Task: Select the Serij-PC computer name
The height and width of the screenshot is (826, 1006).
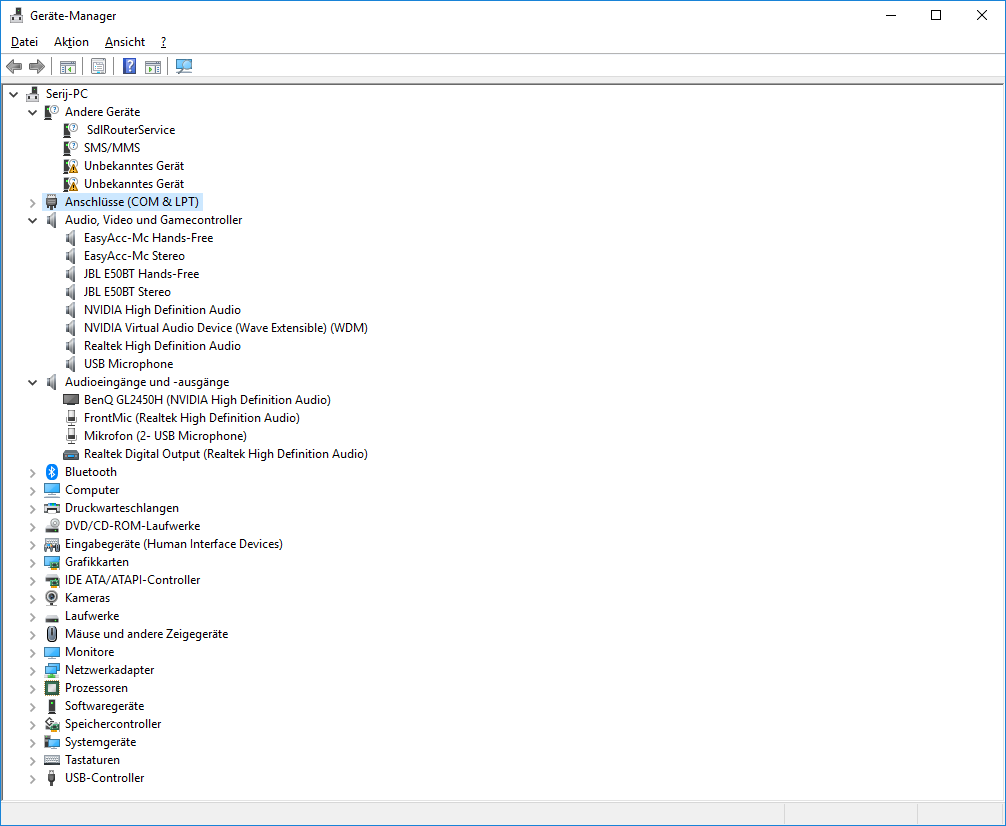Action: (66, 94)
